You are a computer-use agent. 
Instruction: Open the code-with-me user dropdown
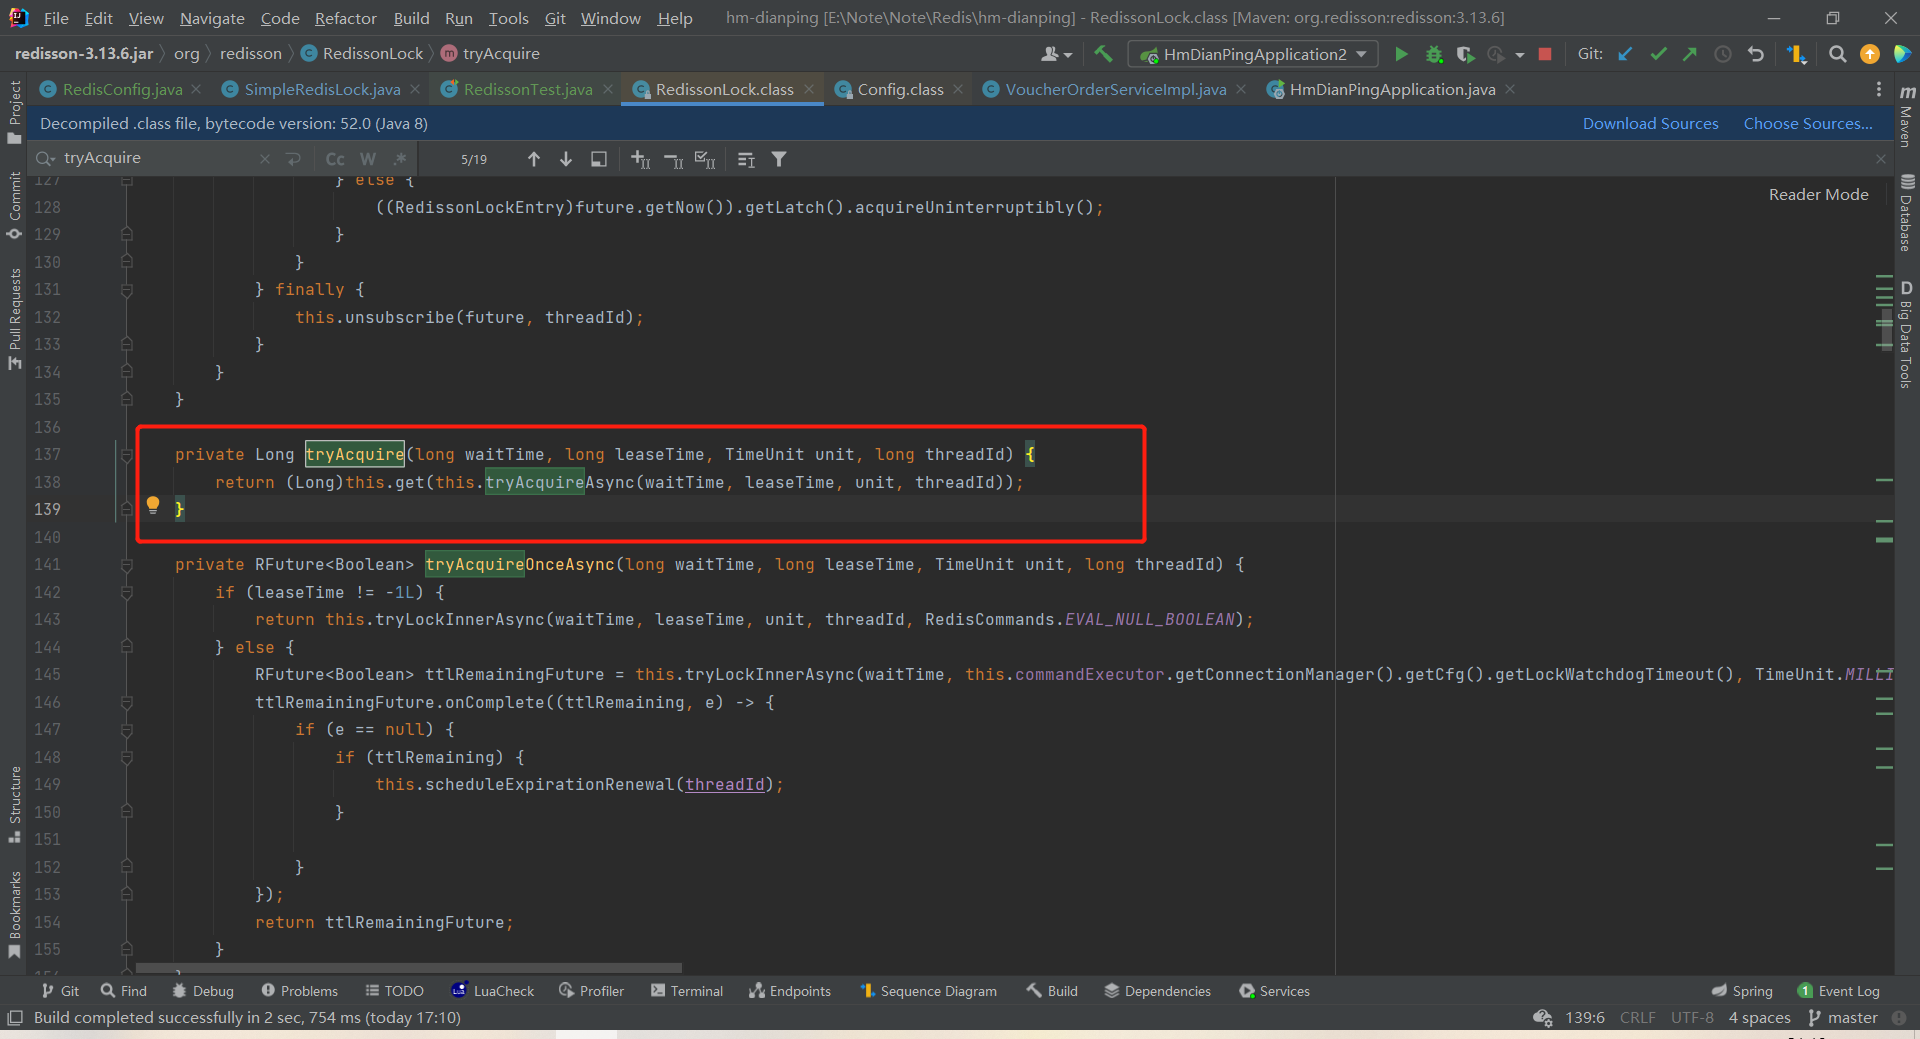pos(1056,54)
